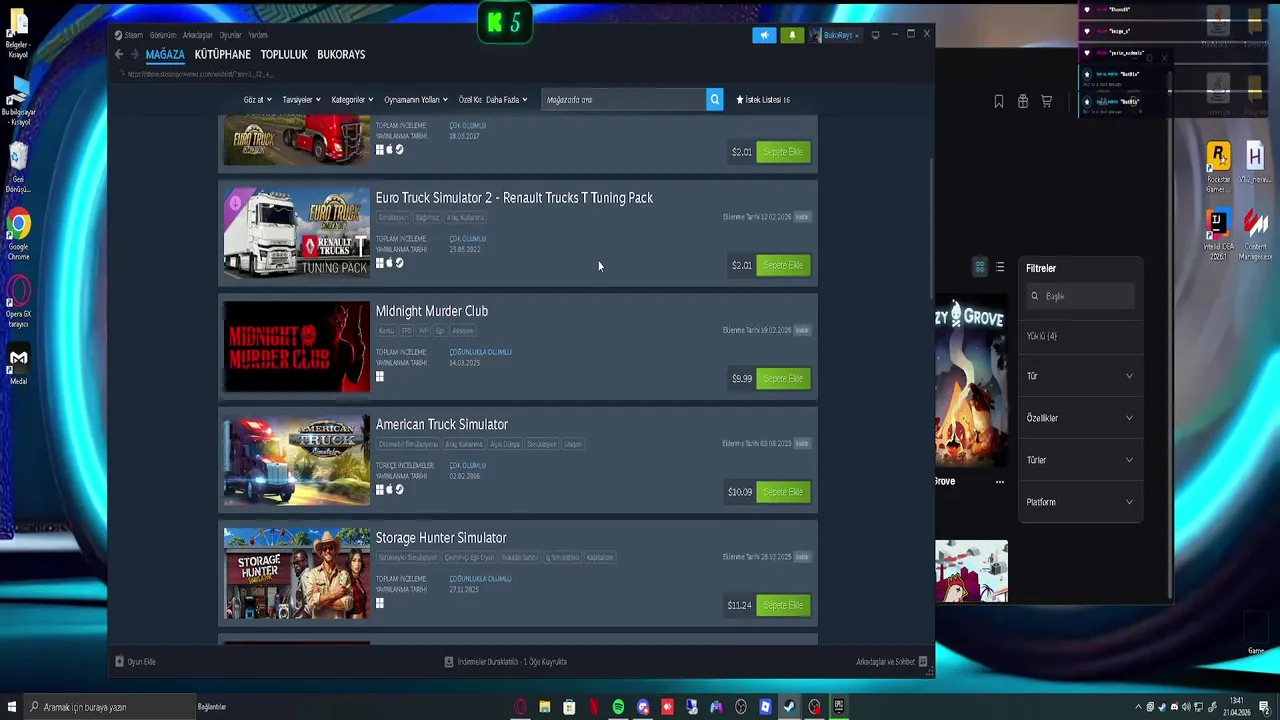1280x720 pixels.
Task: Expand the Daha Fazla dropdown
Action: [x=506, y=100]
